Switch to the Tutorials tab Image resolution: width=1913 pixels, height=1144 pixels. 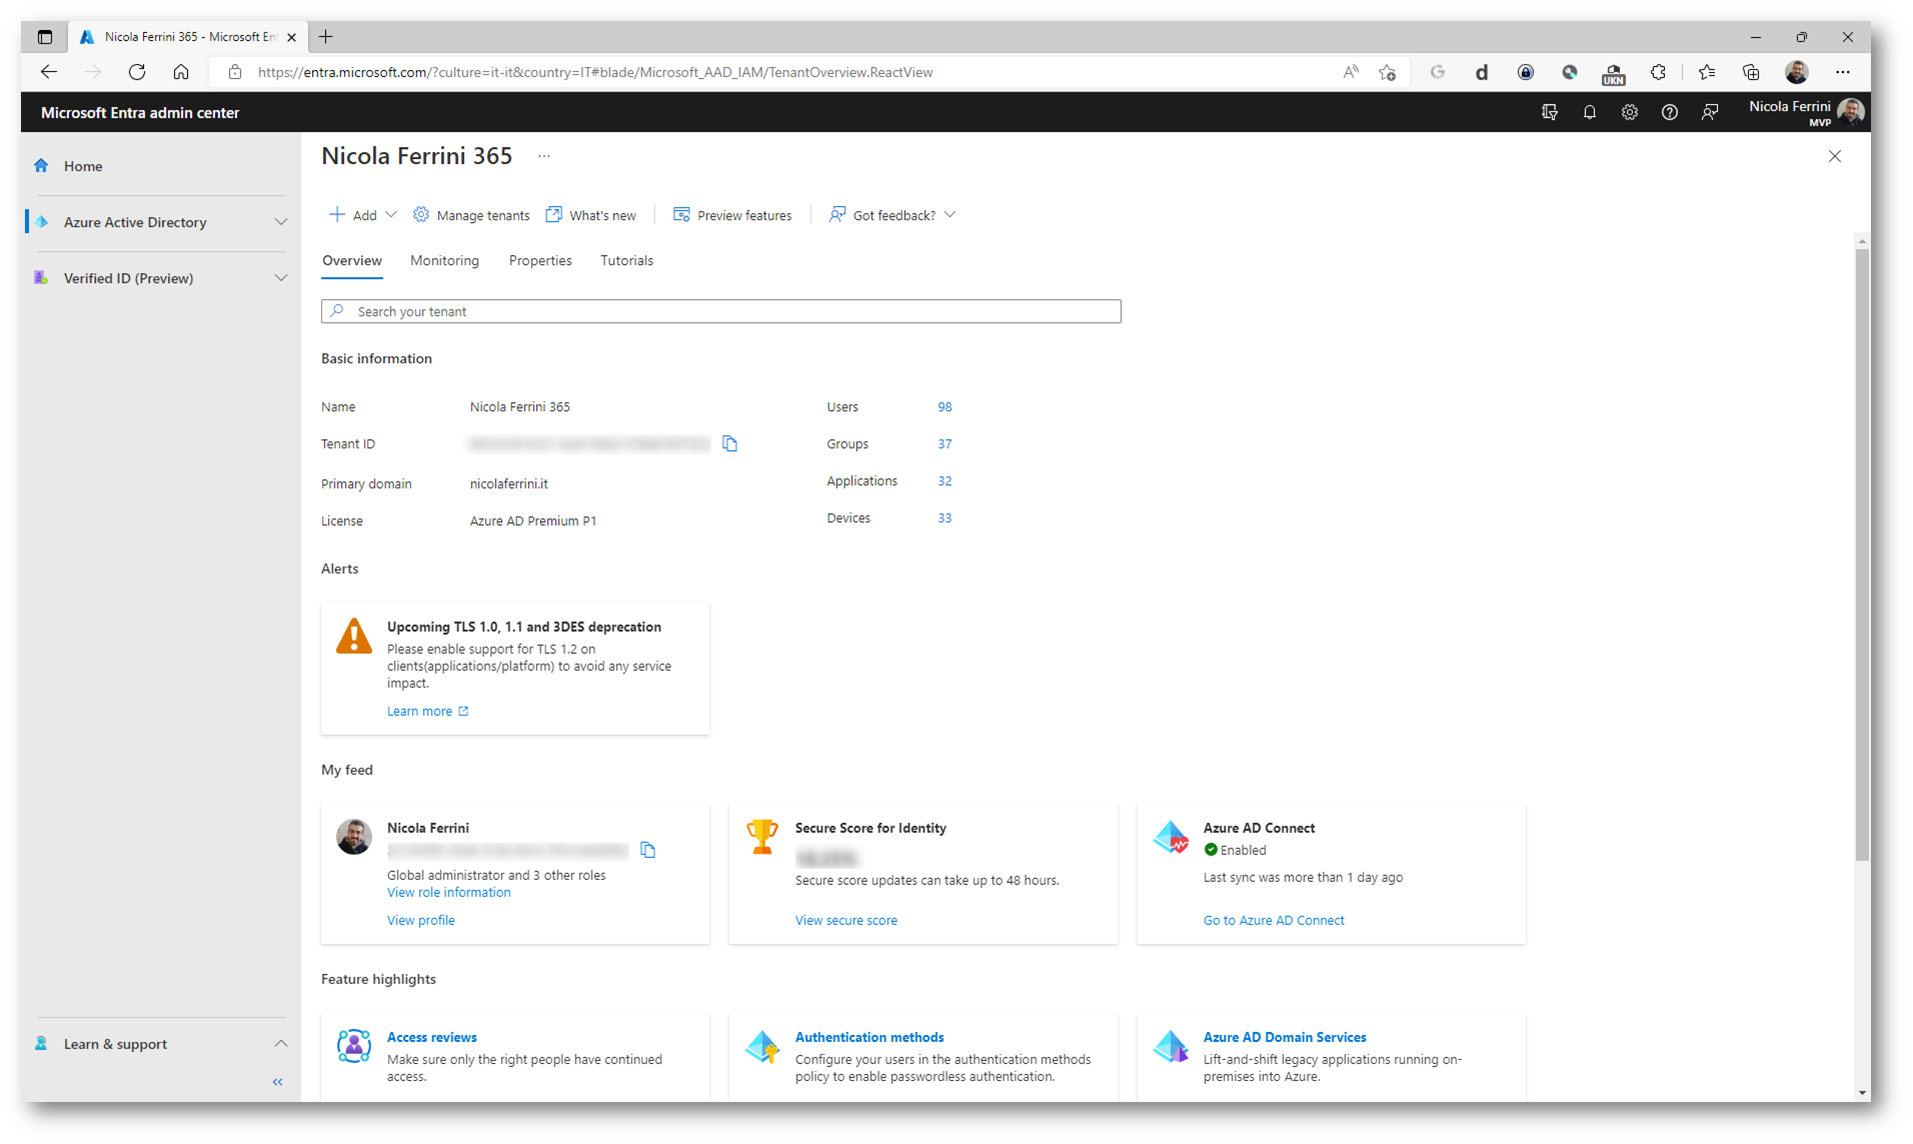pyautogui.click(x=627, y=260)
